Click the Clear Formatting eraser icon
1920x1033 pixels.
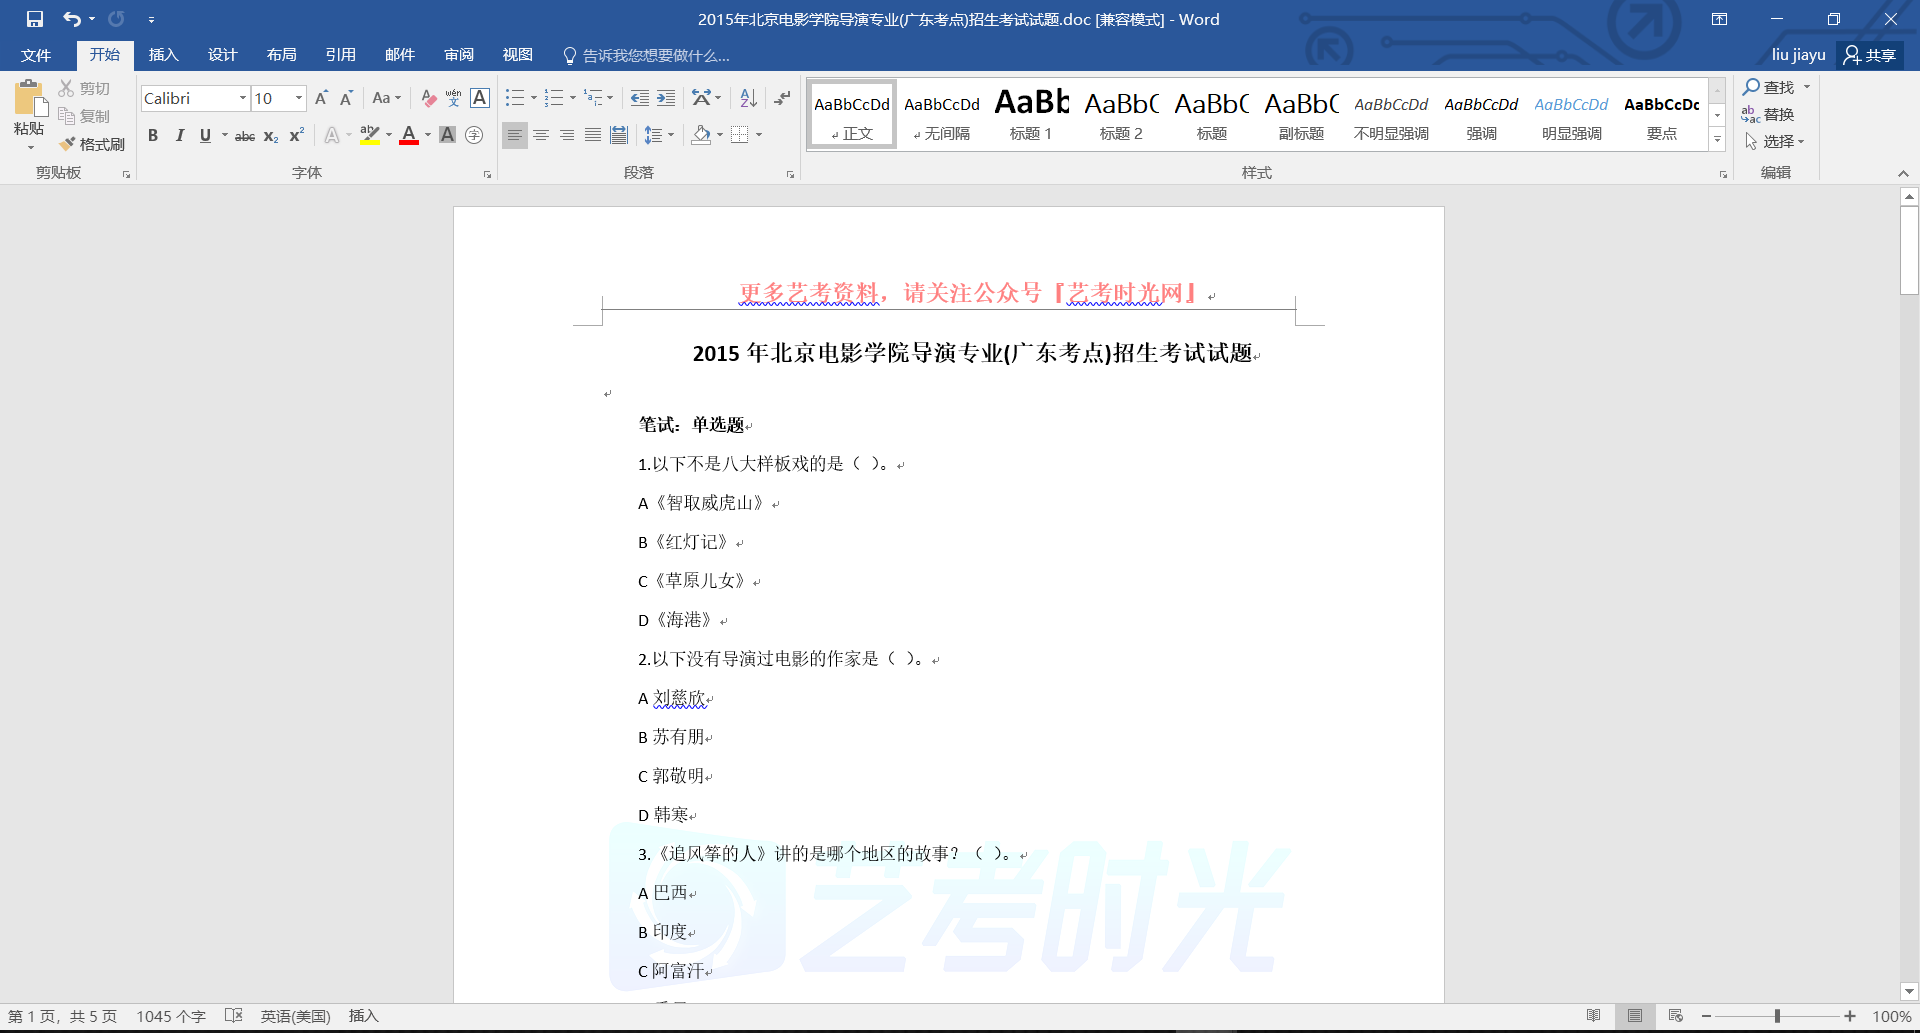coord(428,98)
